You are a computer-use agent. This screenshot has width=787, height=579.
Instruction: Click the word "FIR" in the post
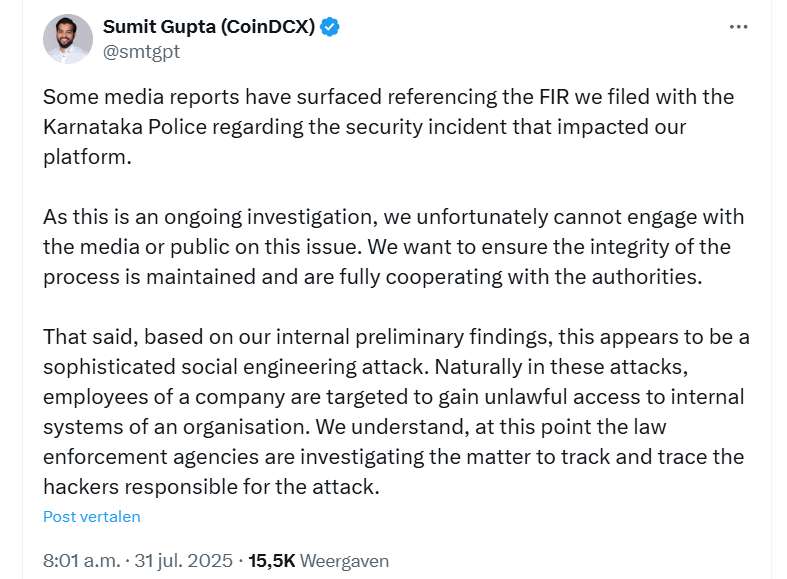click(x=554, y=97)
